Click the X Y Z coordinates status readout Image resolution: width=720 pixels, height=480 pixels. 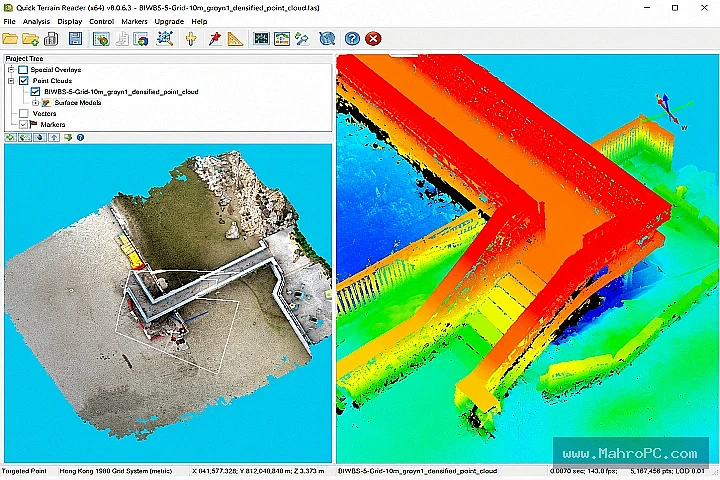click(x=258, y=471)
